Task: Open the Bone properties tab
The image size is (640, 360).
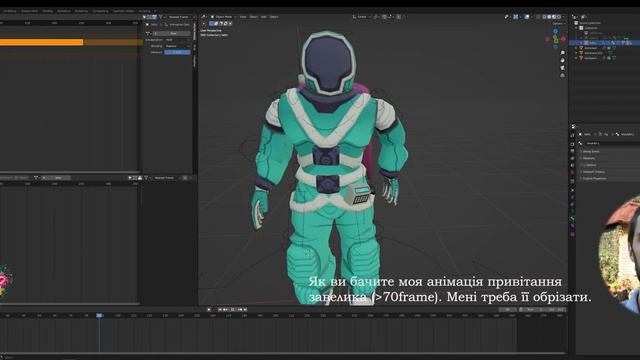Action: [x=572, y=218]
